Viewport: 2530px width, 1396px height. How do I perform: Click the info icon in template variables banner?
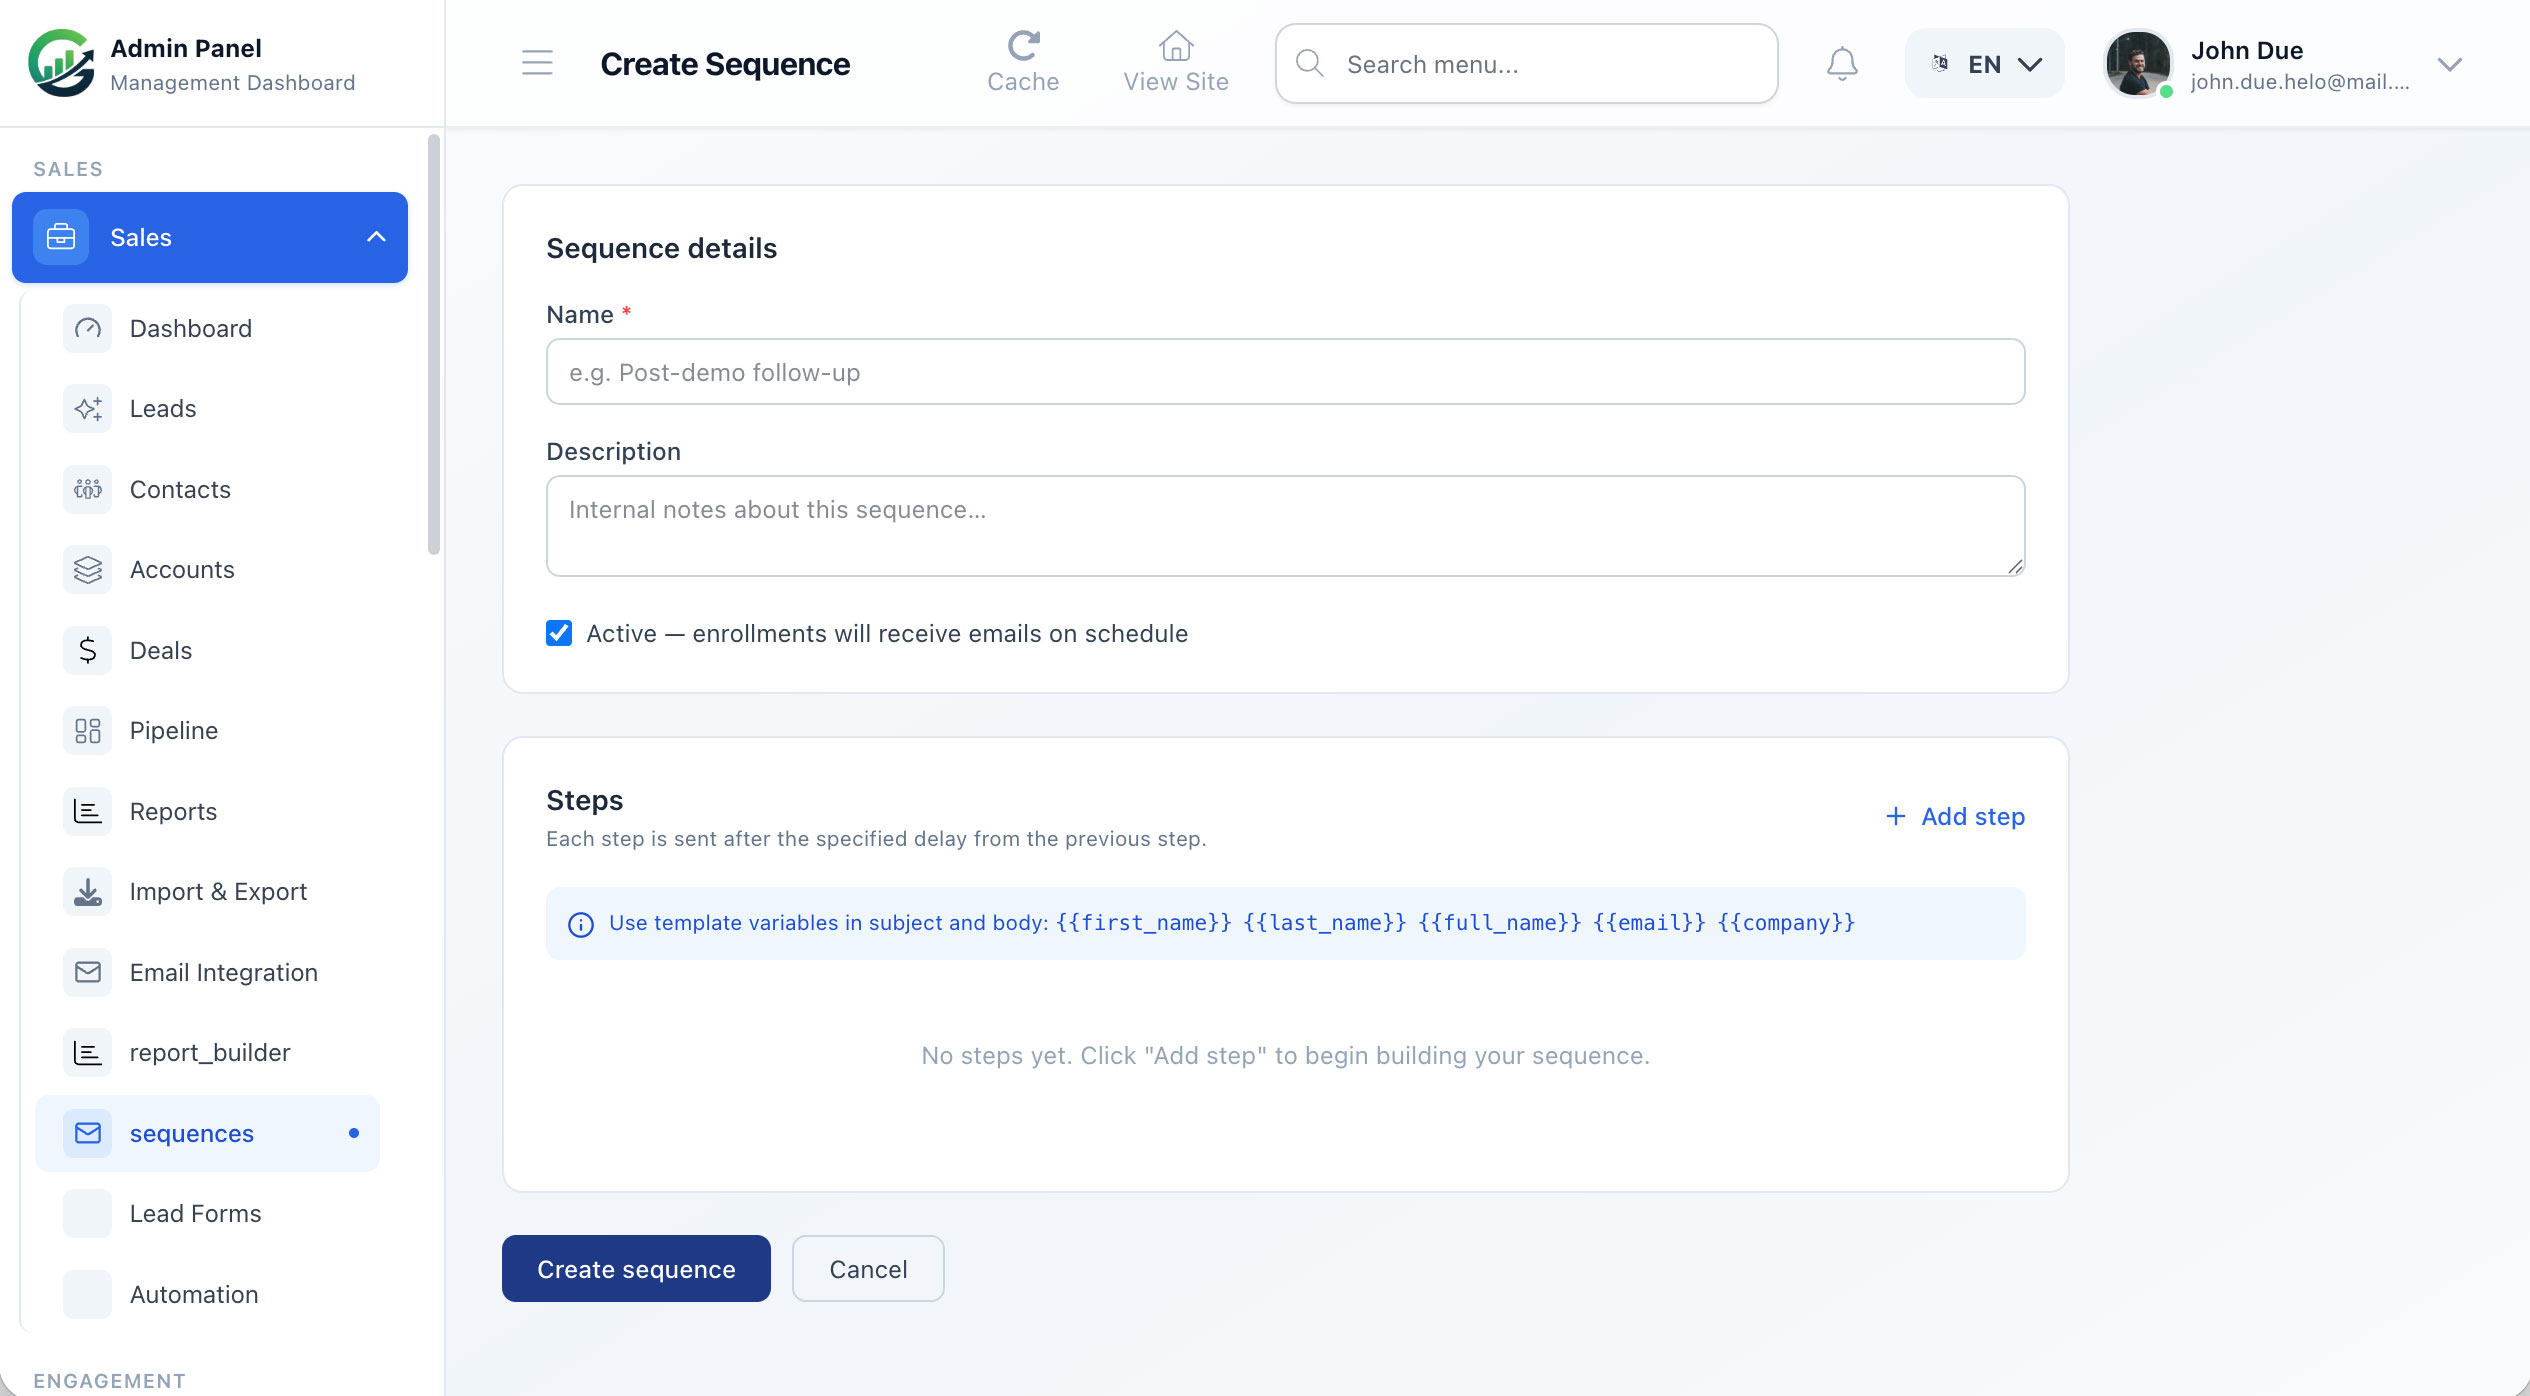pyautogui.click(x=581, y=924)
